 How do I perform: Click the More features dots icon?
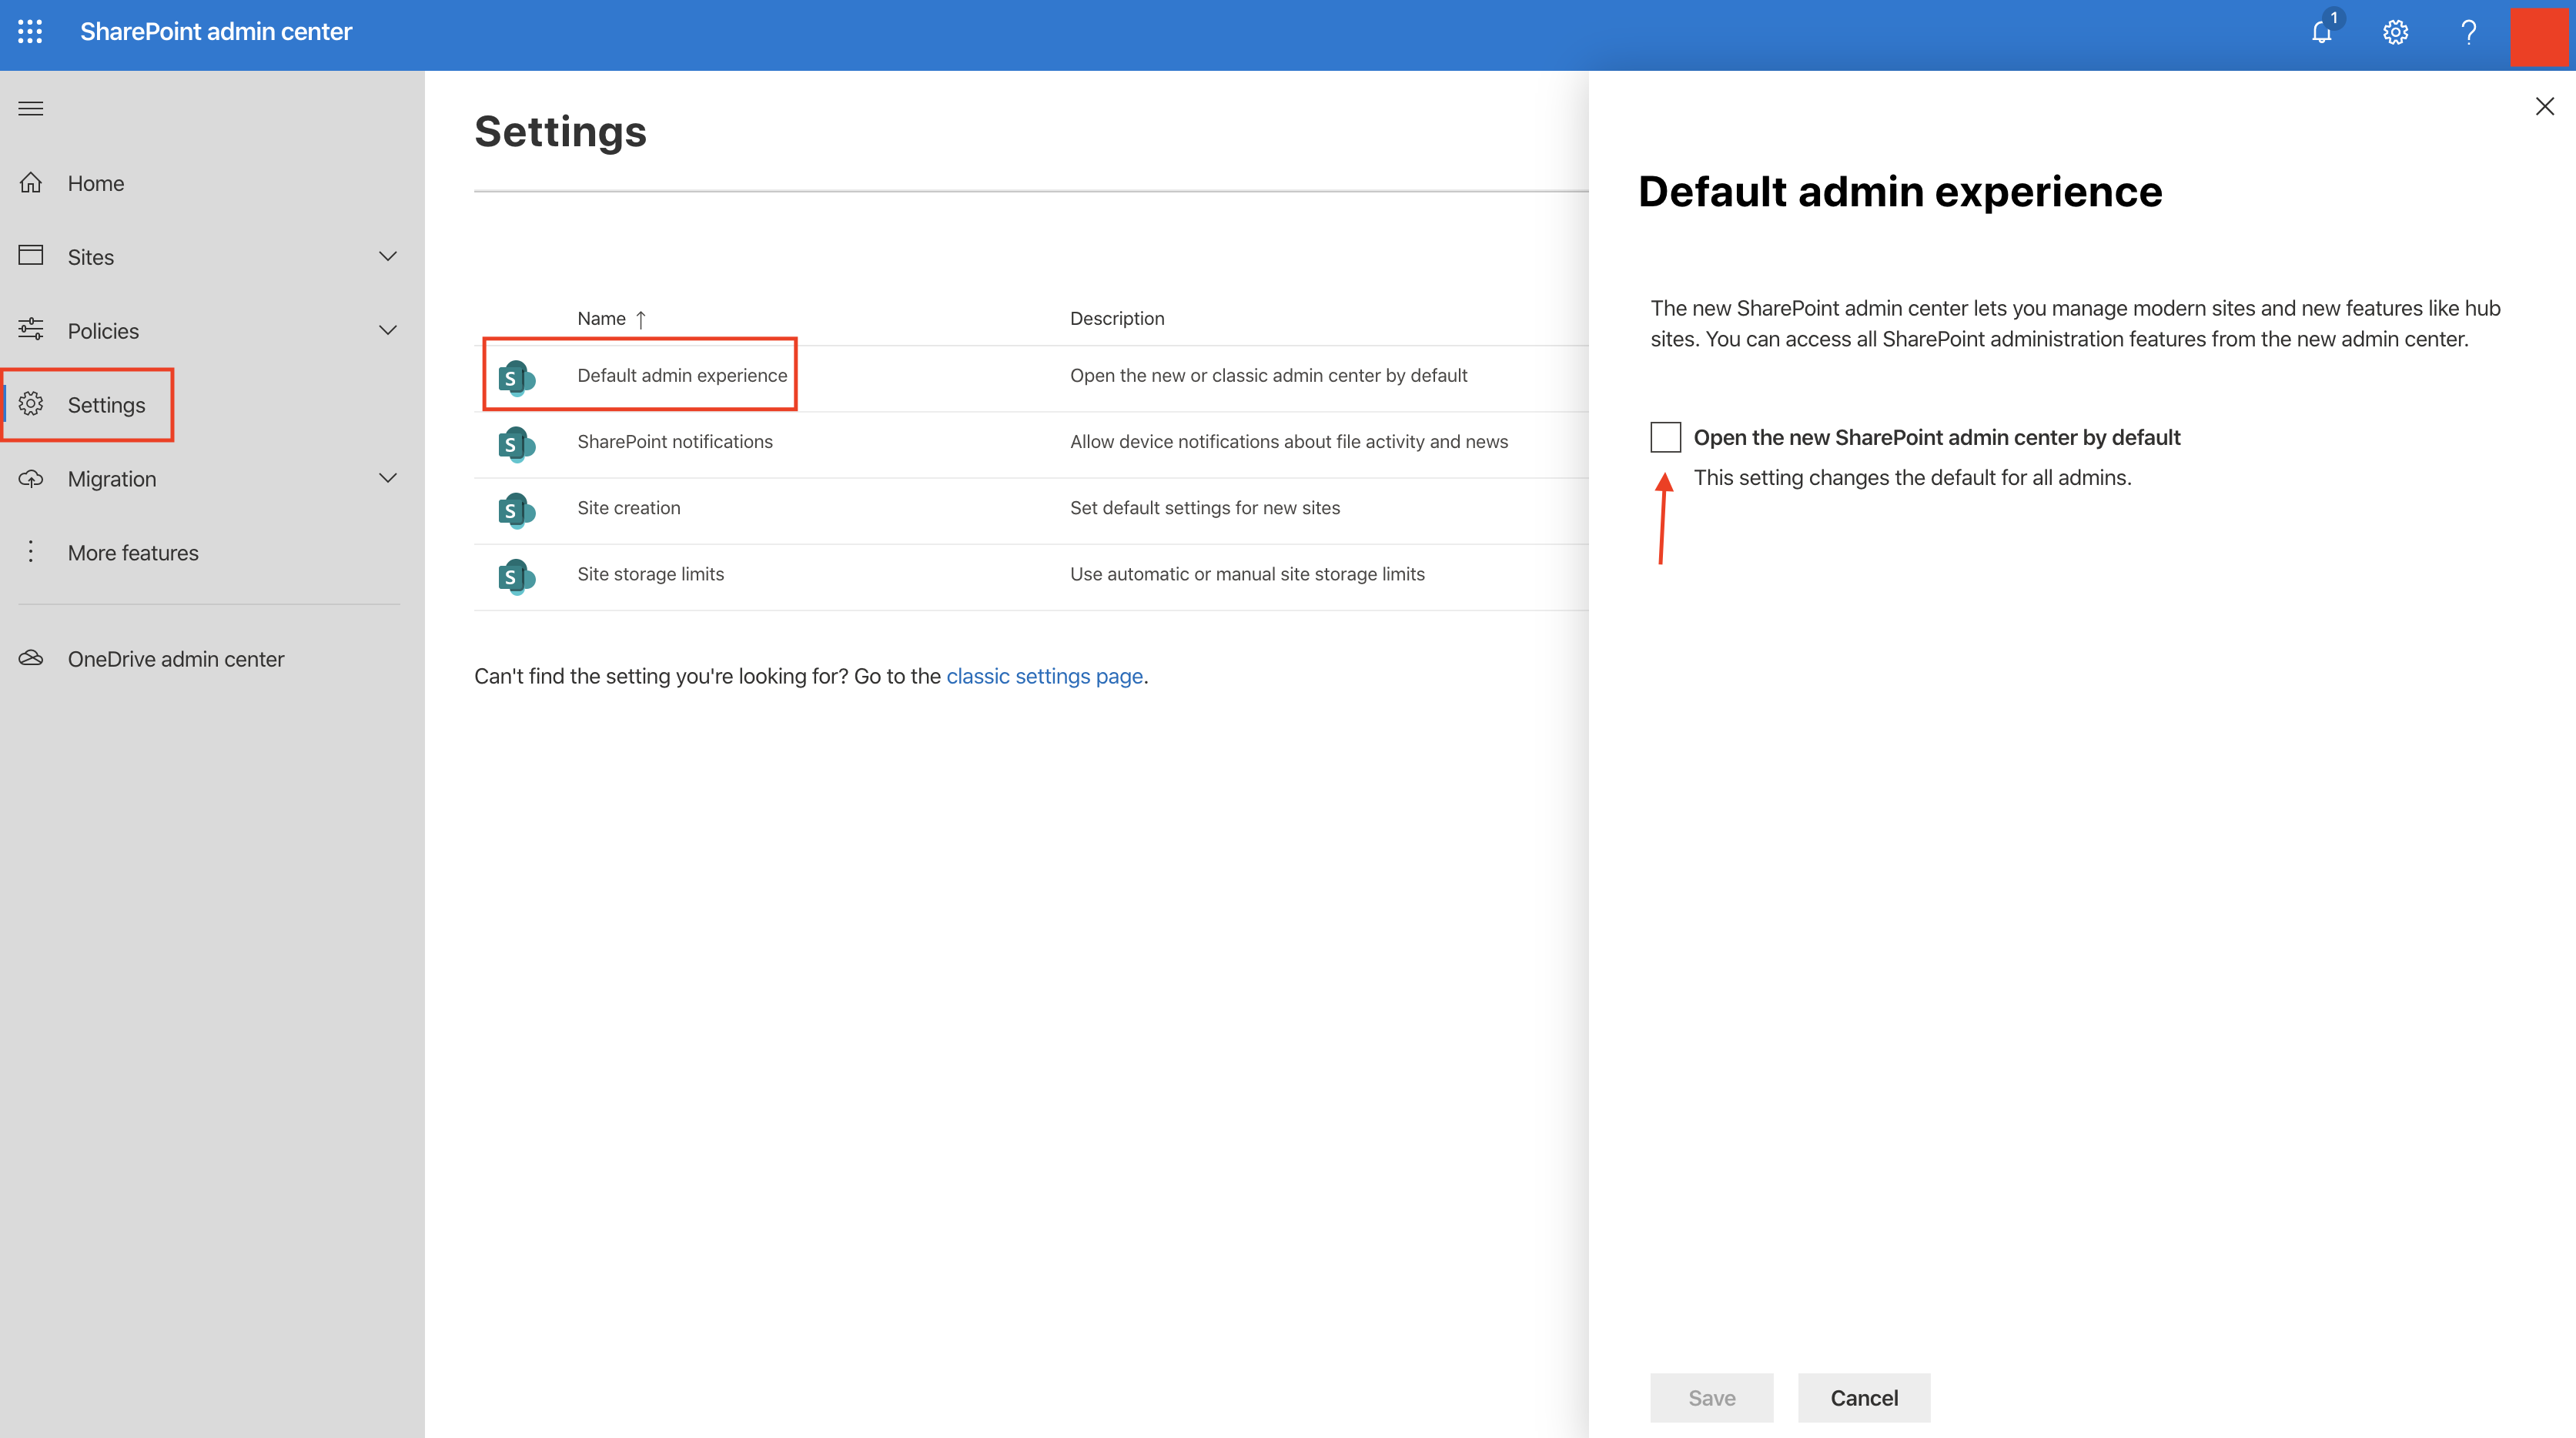coord(31,552)
